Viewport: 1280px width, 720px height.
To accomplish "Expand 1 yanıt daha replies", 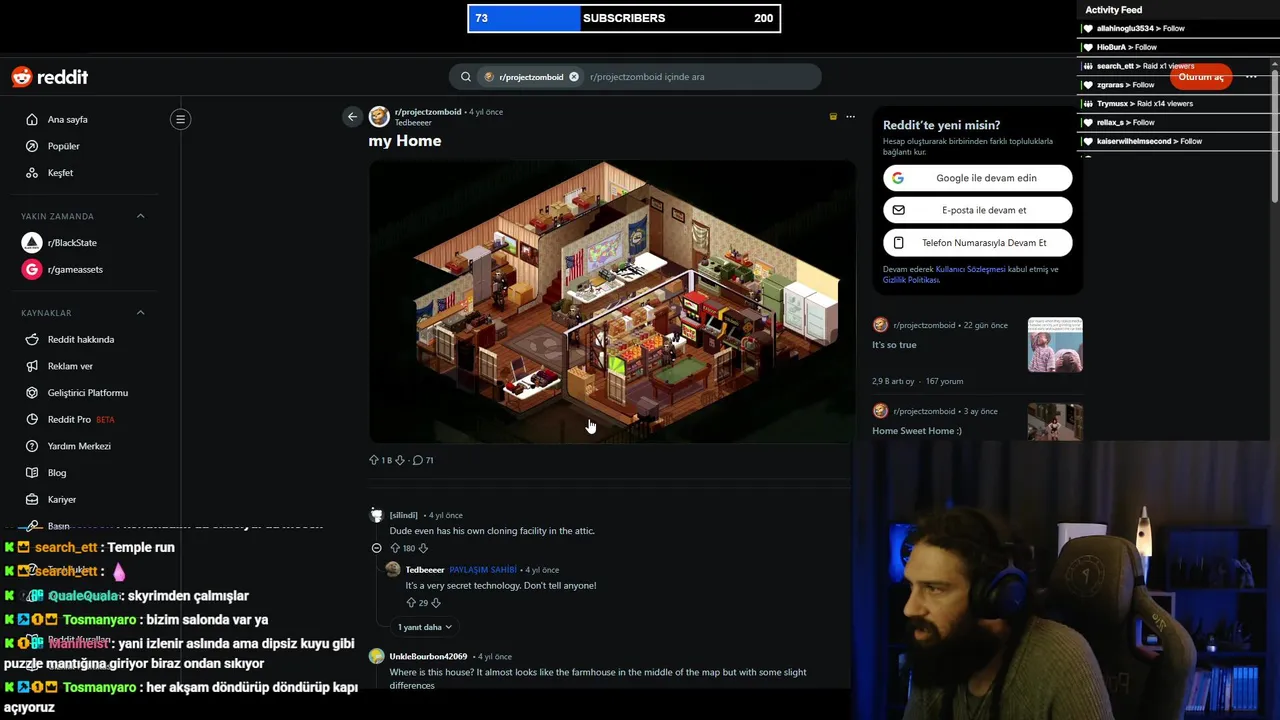I will [424, 627].
